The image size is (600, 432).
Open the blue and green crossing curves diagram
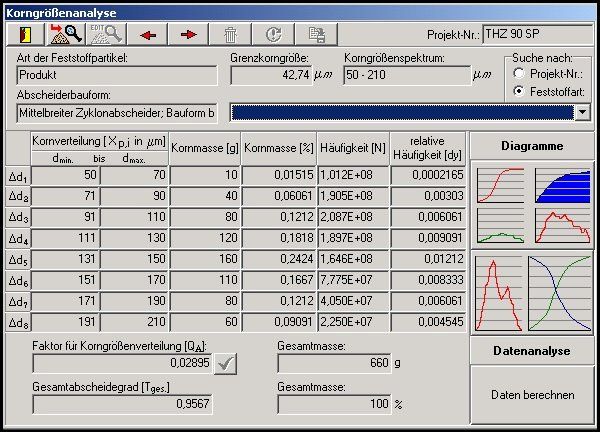point(558,295)
